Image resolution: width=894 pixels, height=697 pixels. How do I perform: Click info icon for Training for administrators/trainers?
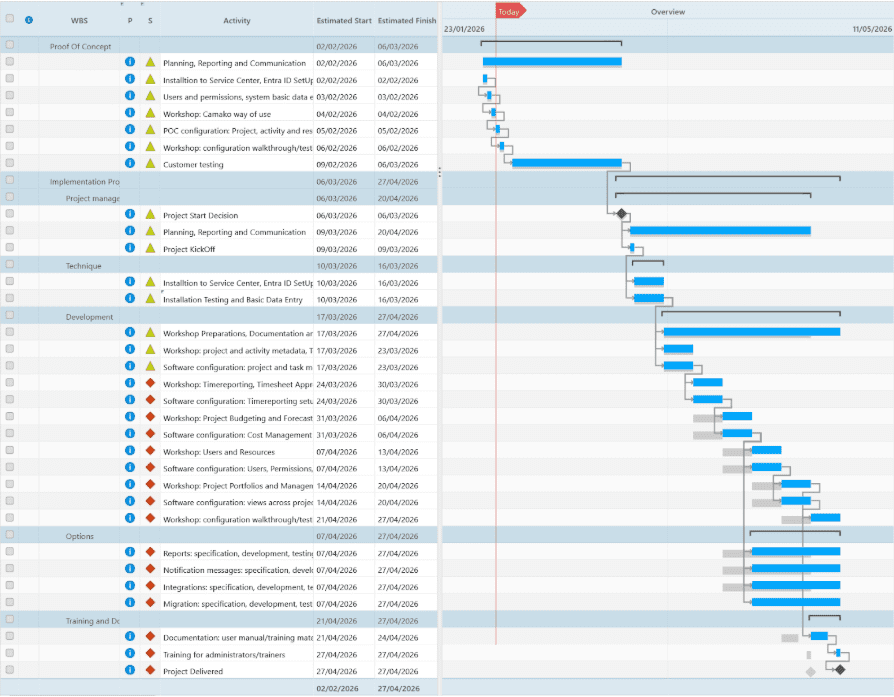[130, 653]
